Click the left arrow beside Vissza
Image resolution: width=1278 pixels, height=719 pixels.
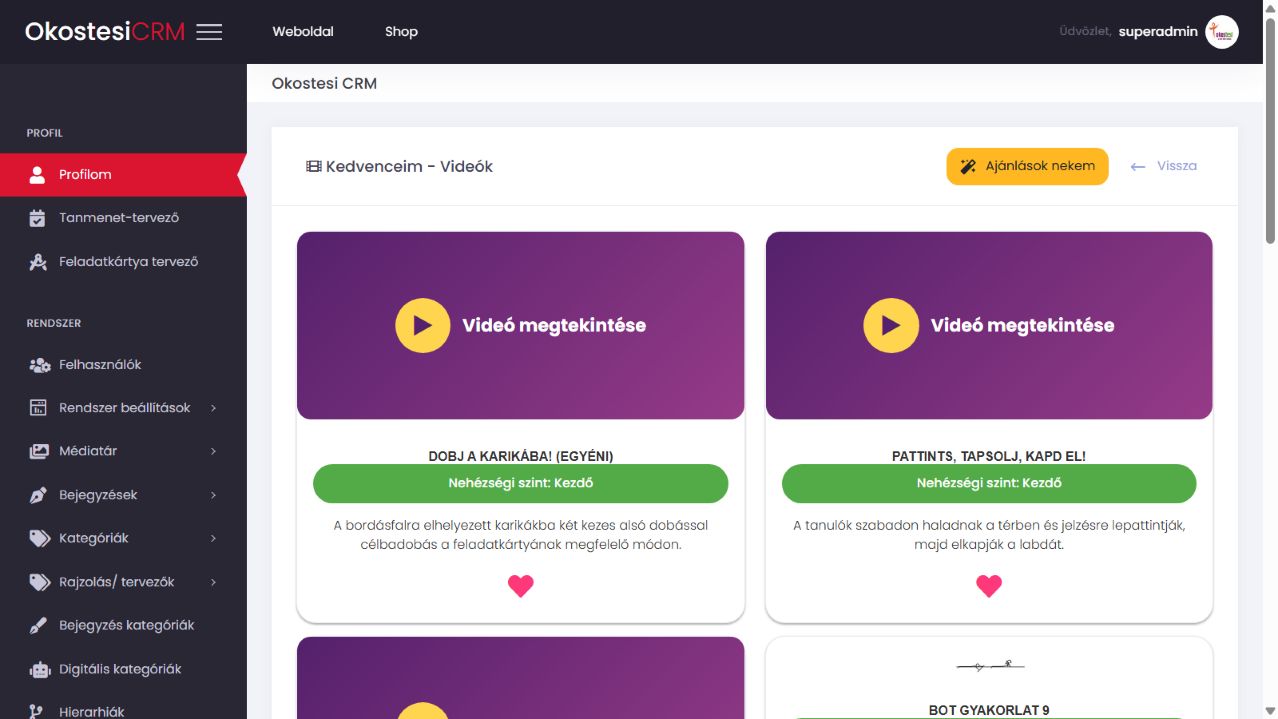coord(1137,167)
